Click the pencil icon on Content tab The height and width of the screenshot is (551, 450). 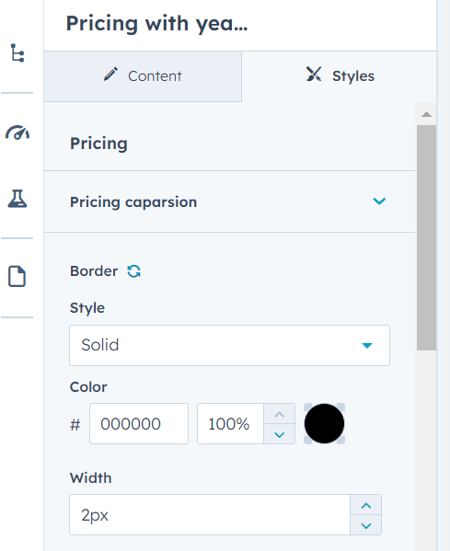click(x=111, y=74)
